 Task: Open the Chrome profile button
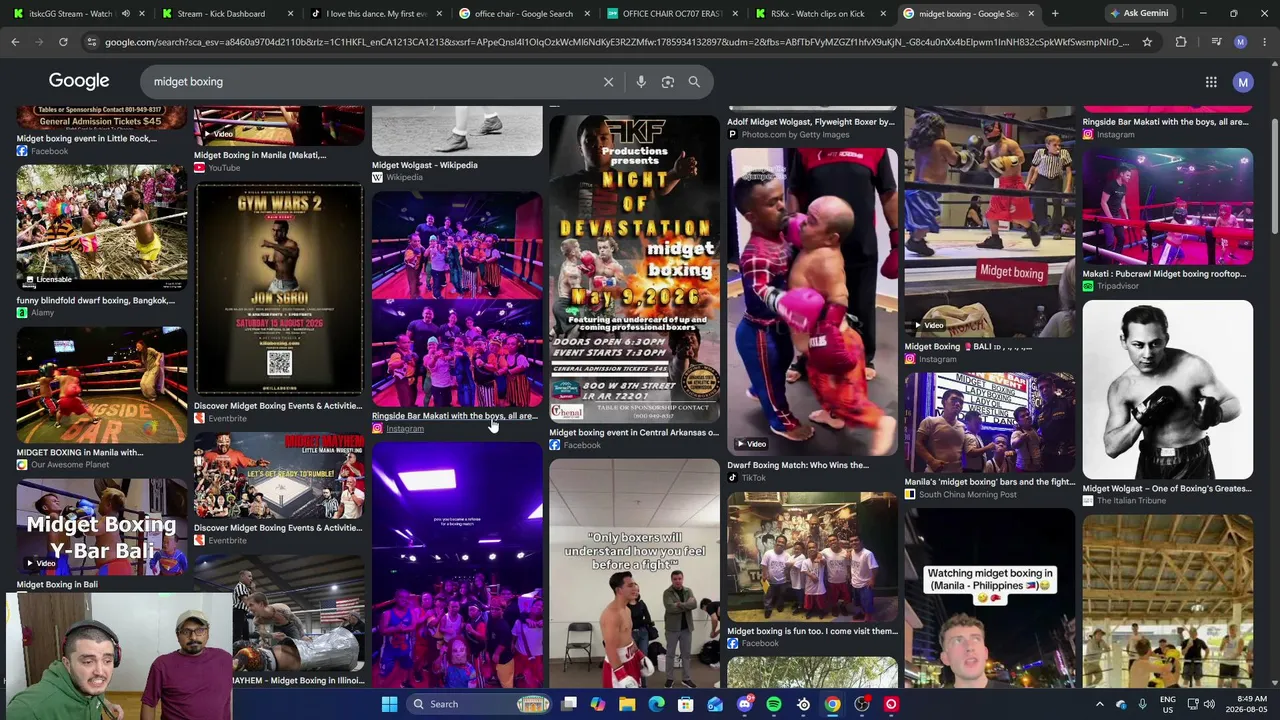1241,42
